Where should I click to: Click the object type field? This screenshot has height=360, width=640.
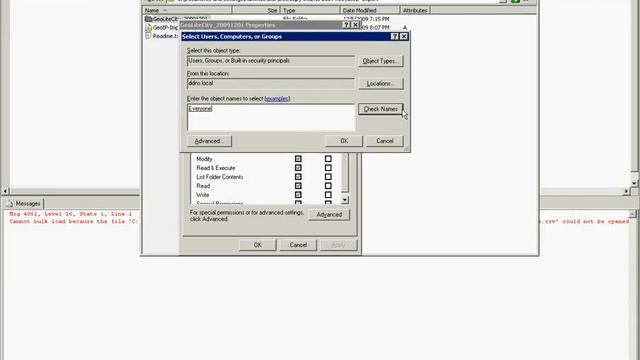pos(271,61)
